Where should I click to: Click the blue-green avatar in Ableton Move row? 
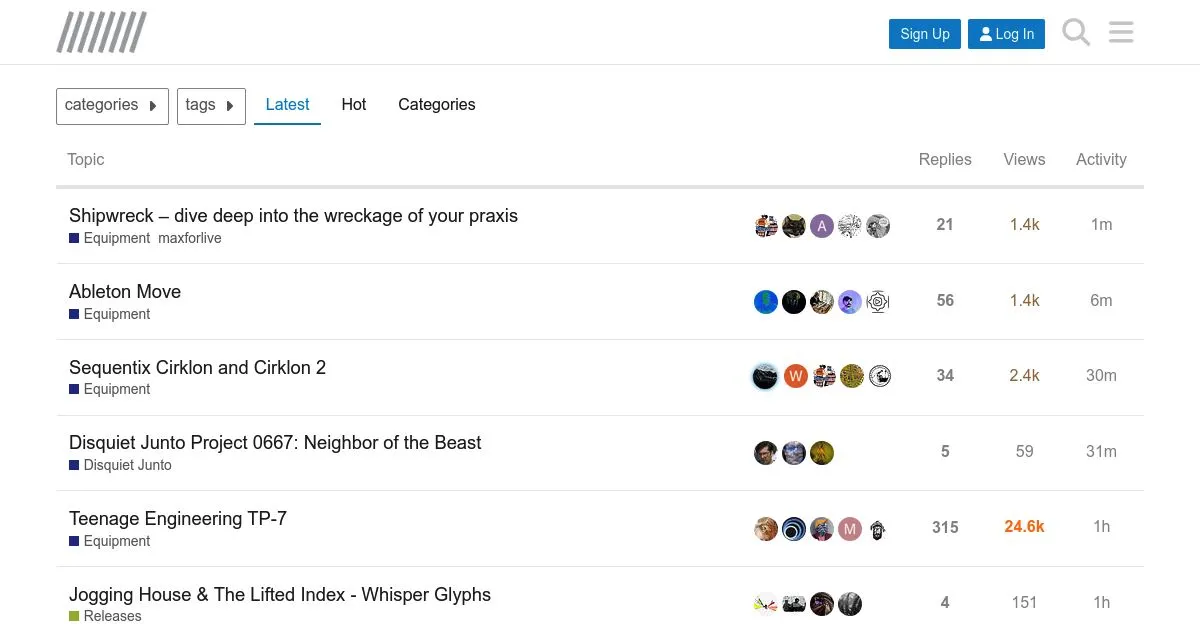pyautogui.click(x=766, y=302)
